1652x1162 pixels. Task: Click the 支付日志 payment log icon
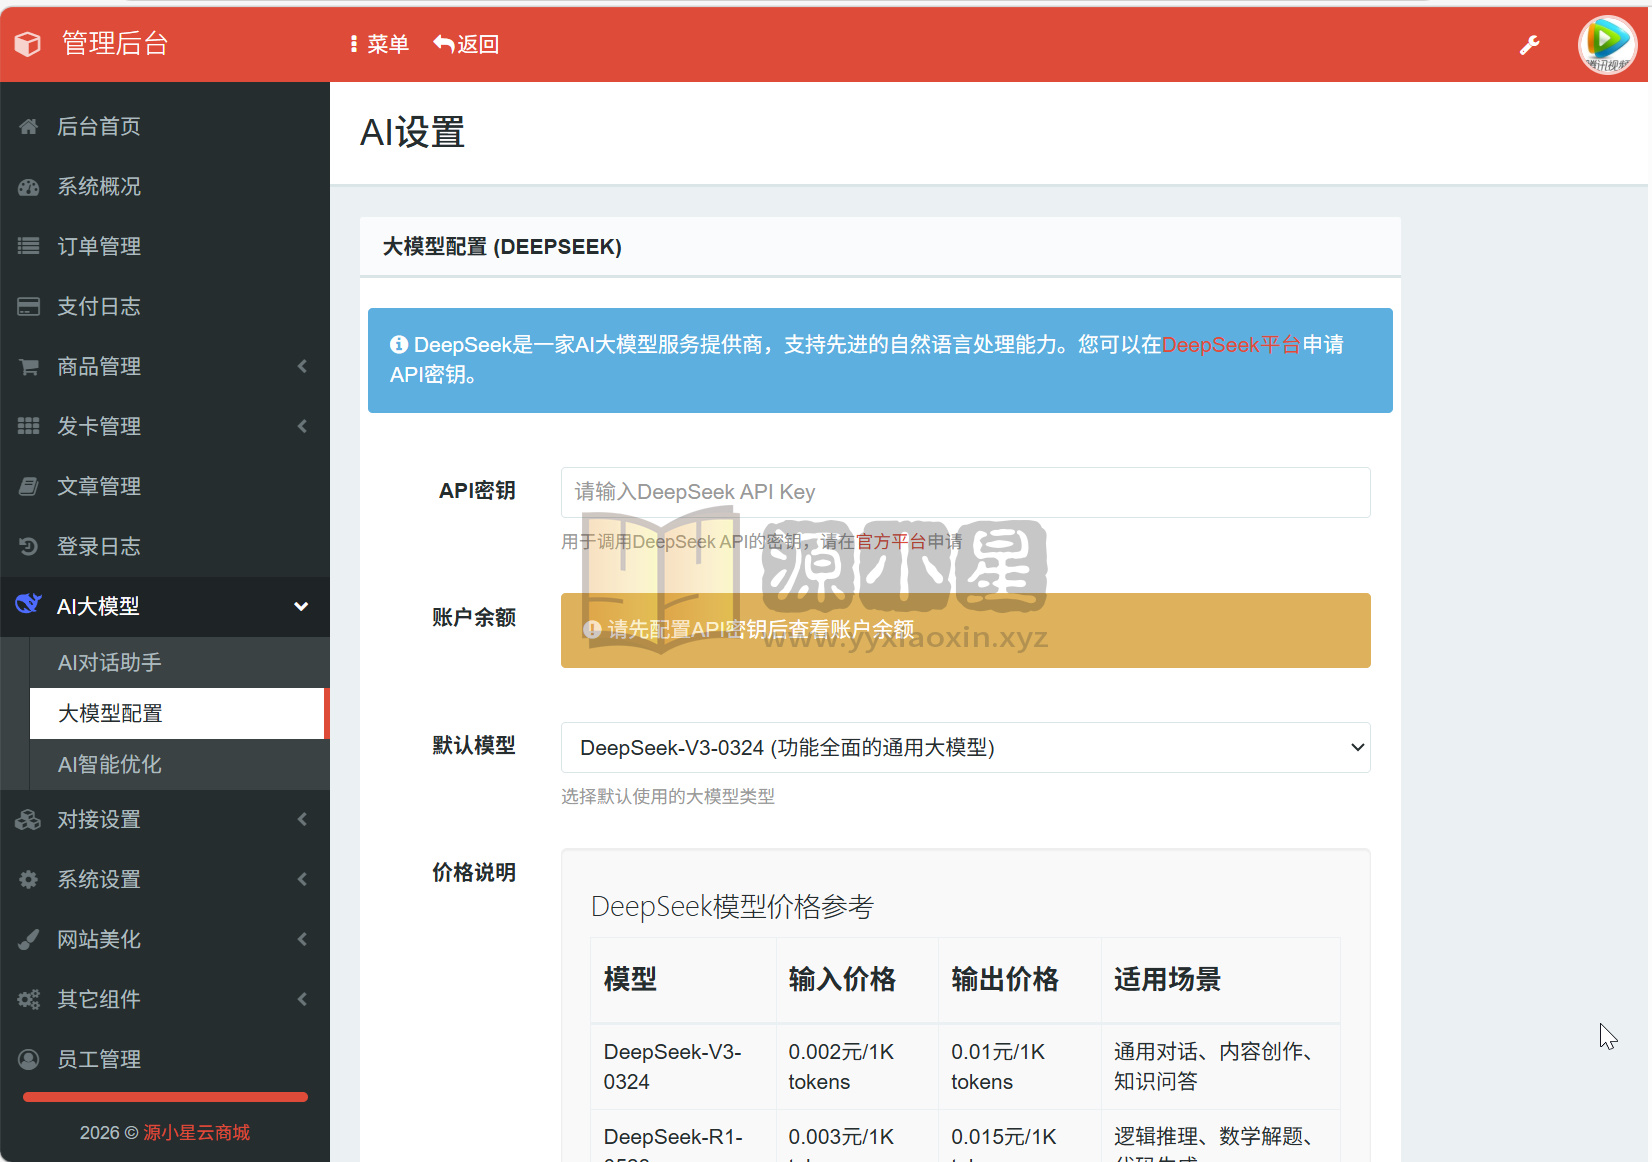pyautogui.click(x=28, y=306)
